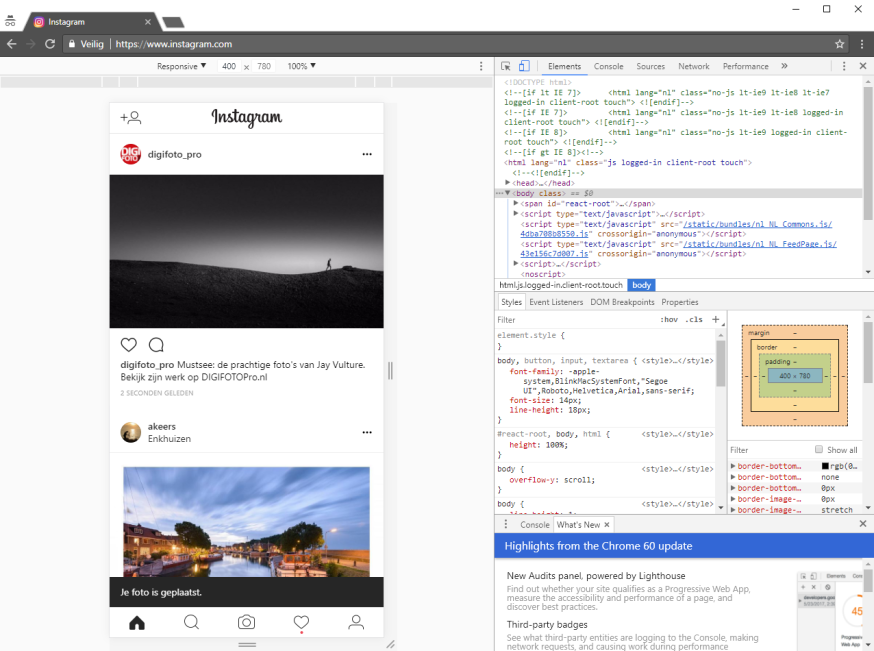The height and width of the screenshot is (651, 874).
Task: Open the Network tab
Action: [693, 66]
